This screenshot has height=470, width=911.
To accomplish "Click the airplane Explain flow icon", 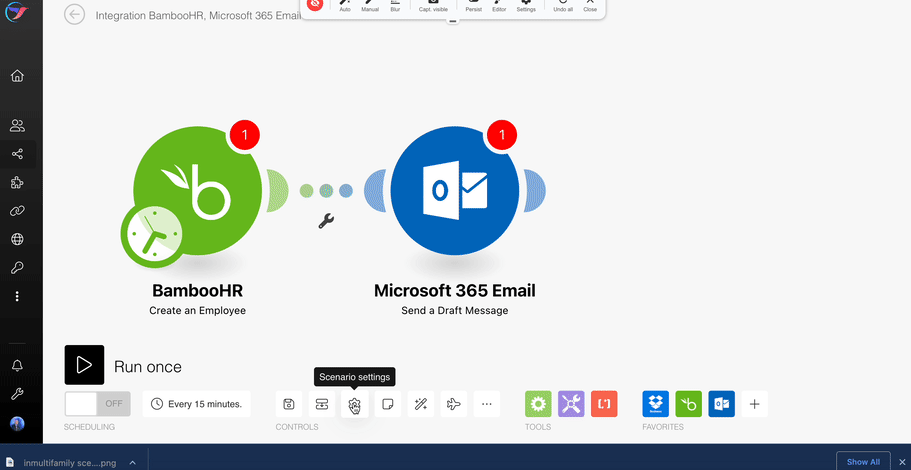I will pos(454,404).
